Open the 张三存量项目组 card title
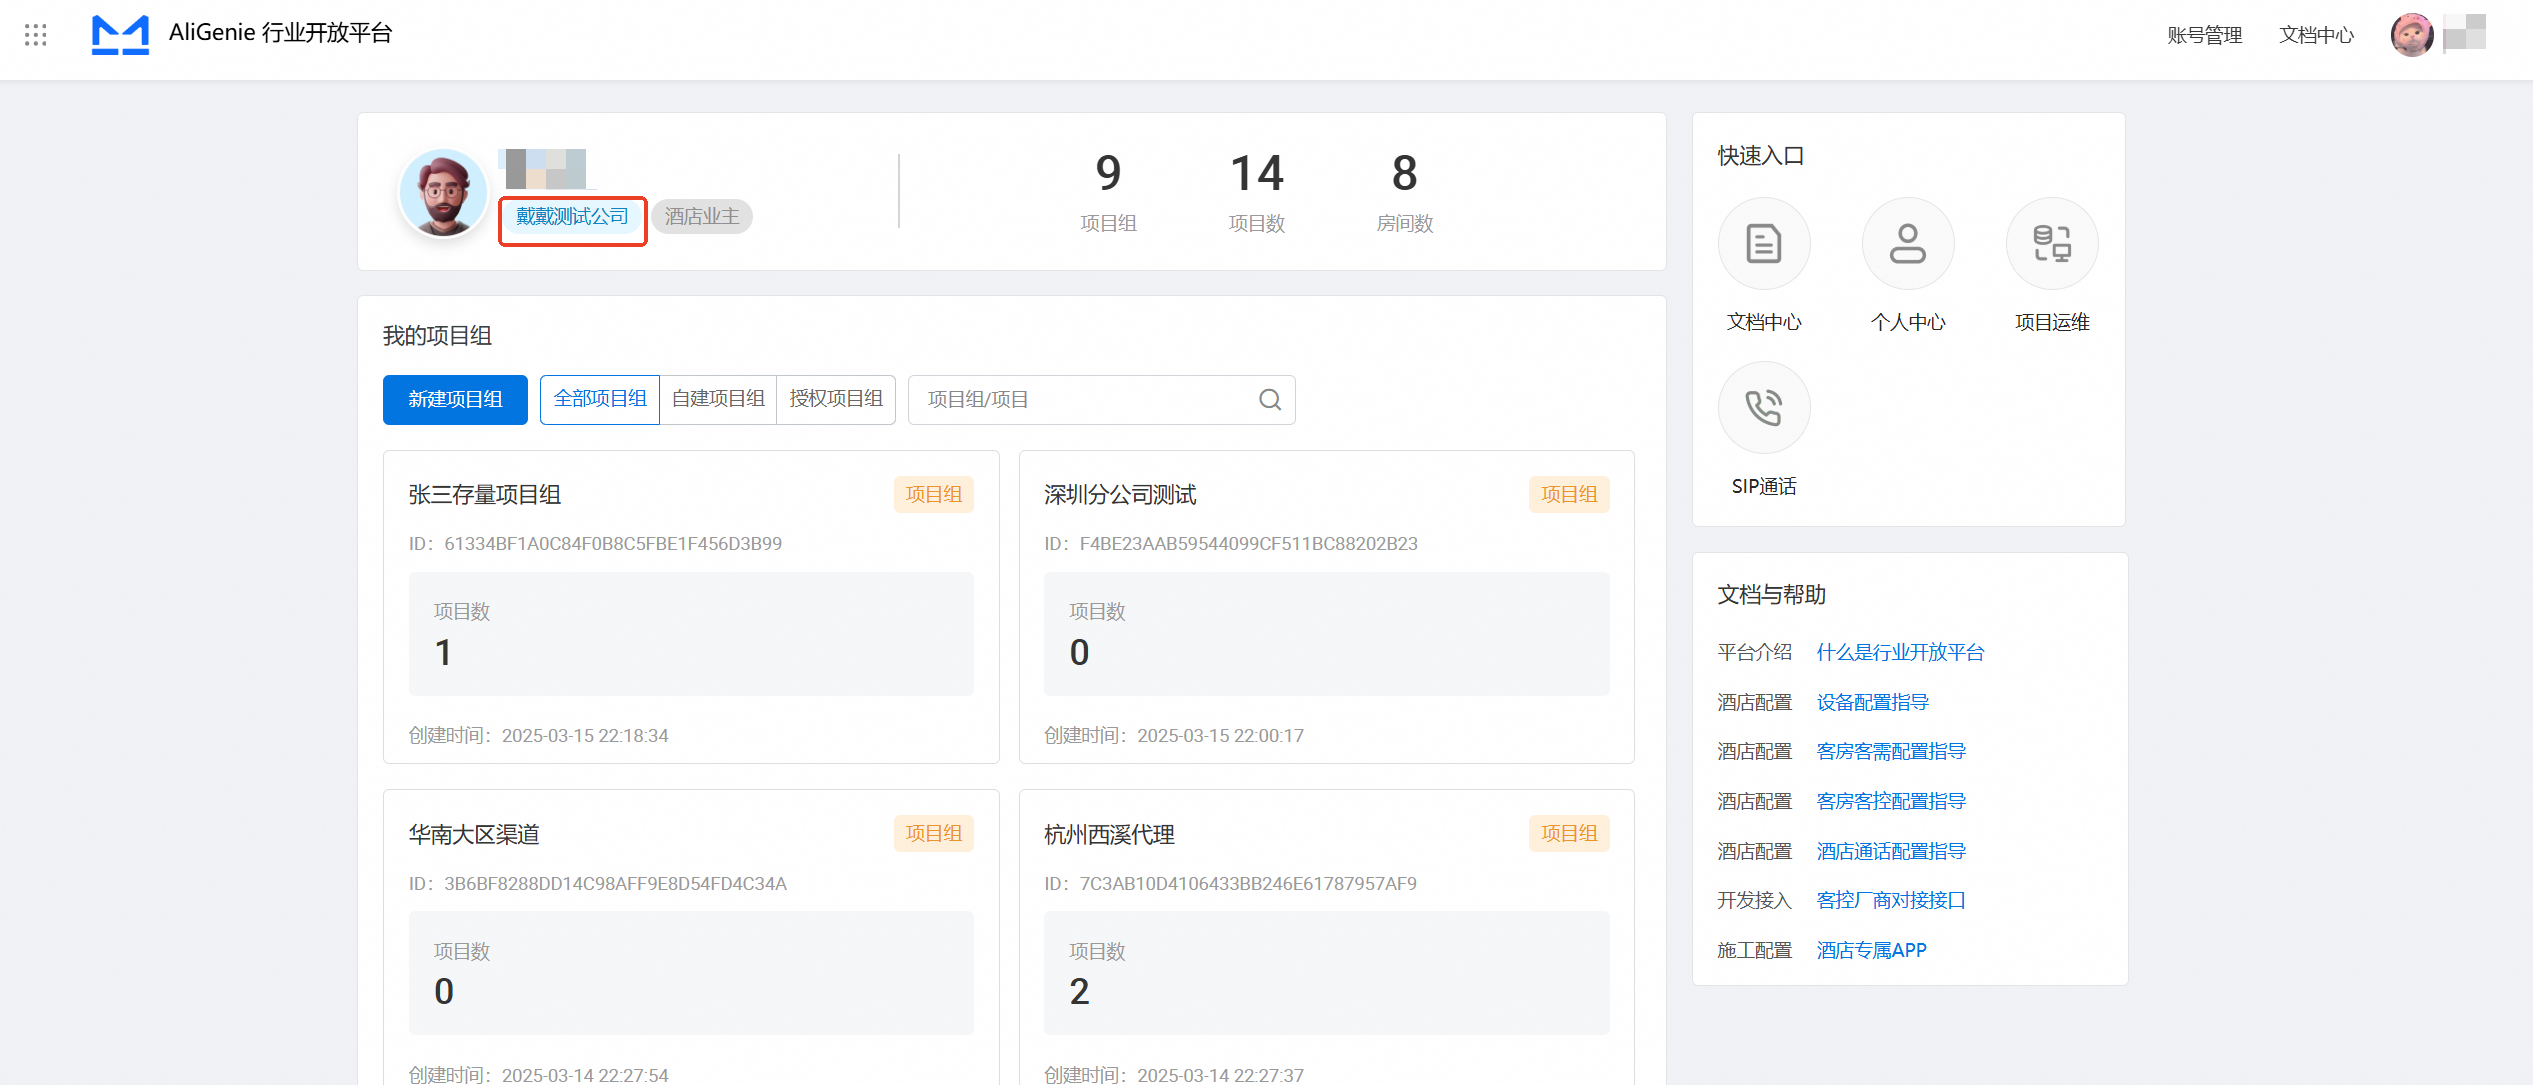Image resolution: width=2533 pixels, height=1085 pixels. pos(484,495)
